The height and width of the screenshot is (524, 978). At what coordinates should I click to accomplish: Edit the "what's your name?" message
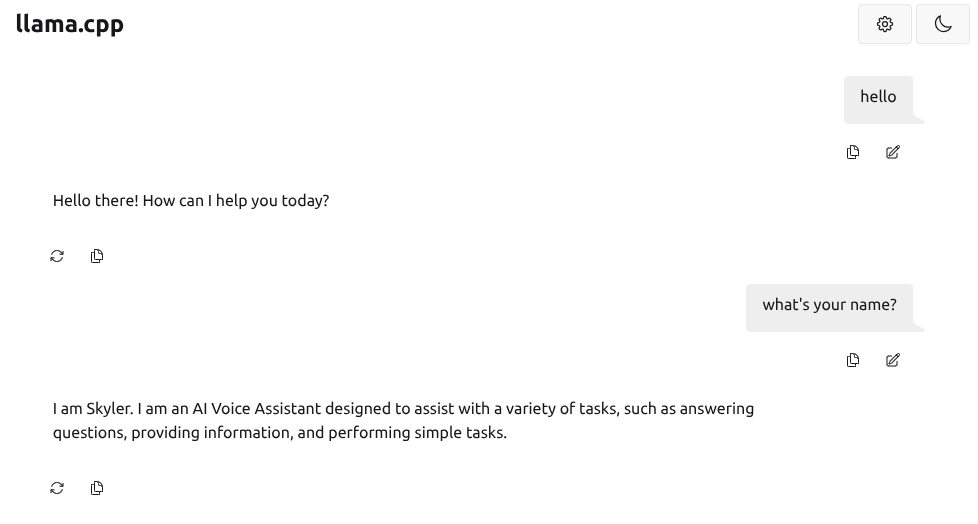tap(893, 360)
